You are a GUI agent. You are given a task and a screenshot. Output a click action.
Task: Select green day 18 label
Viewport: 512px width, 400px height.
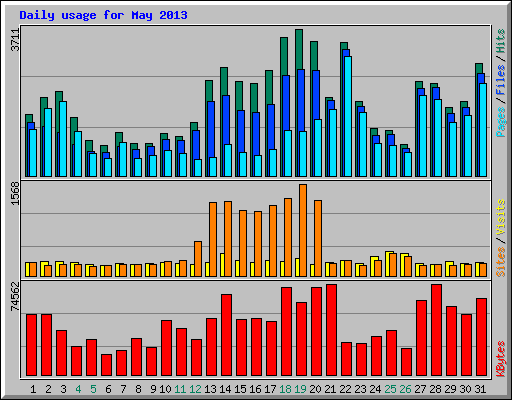(285, 389)
